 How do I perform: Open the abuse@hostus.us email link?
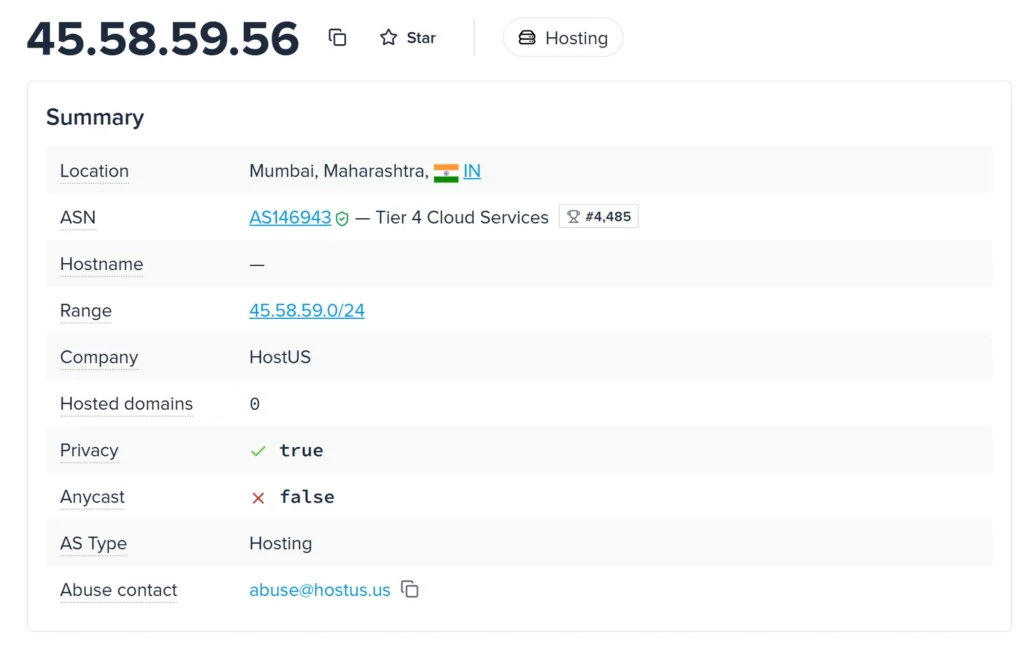[320, 590]
